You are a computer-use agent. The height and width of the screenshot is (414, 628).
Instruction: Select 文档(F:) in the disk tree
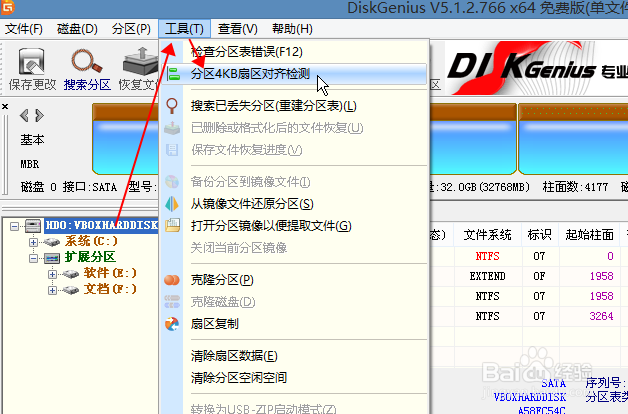point(110,289)
